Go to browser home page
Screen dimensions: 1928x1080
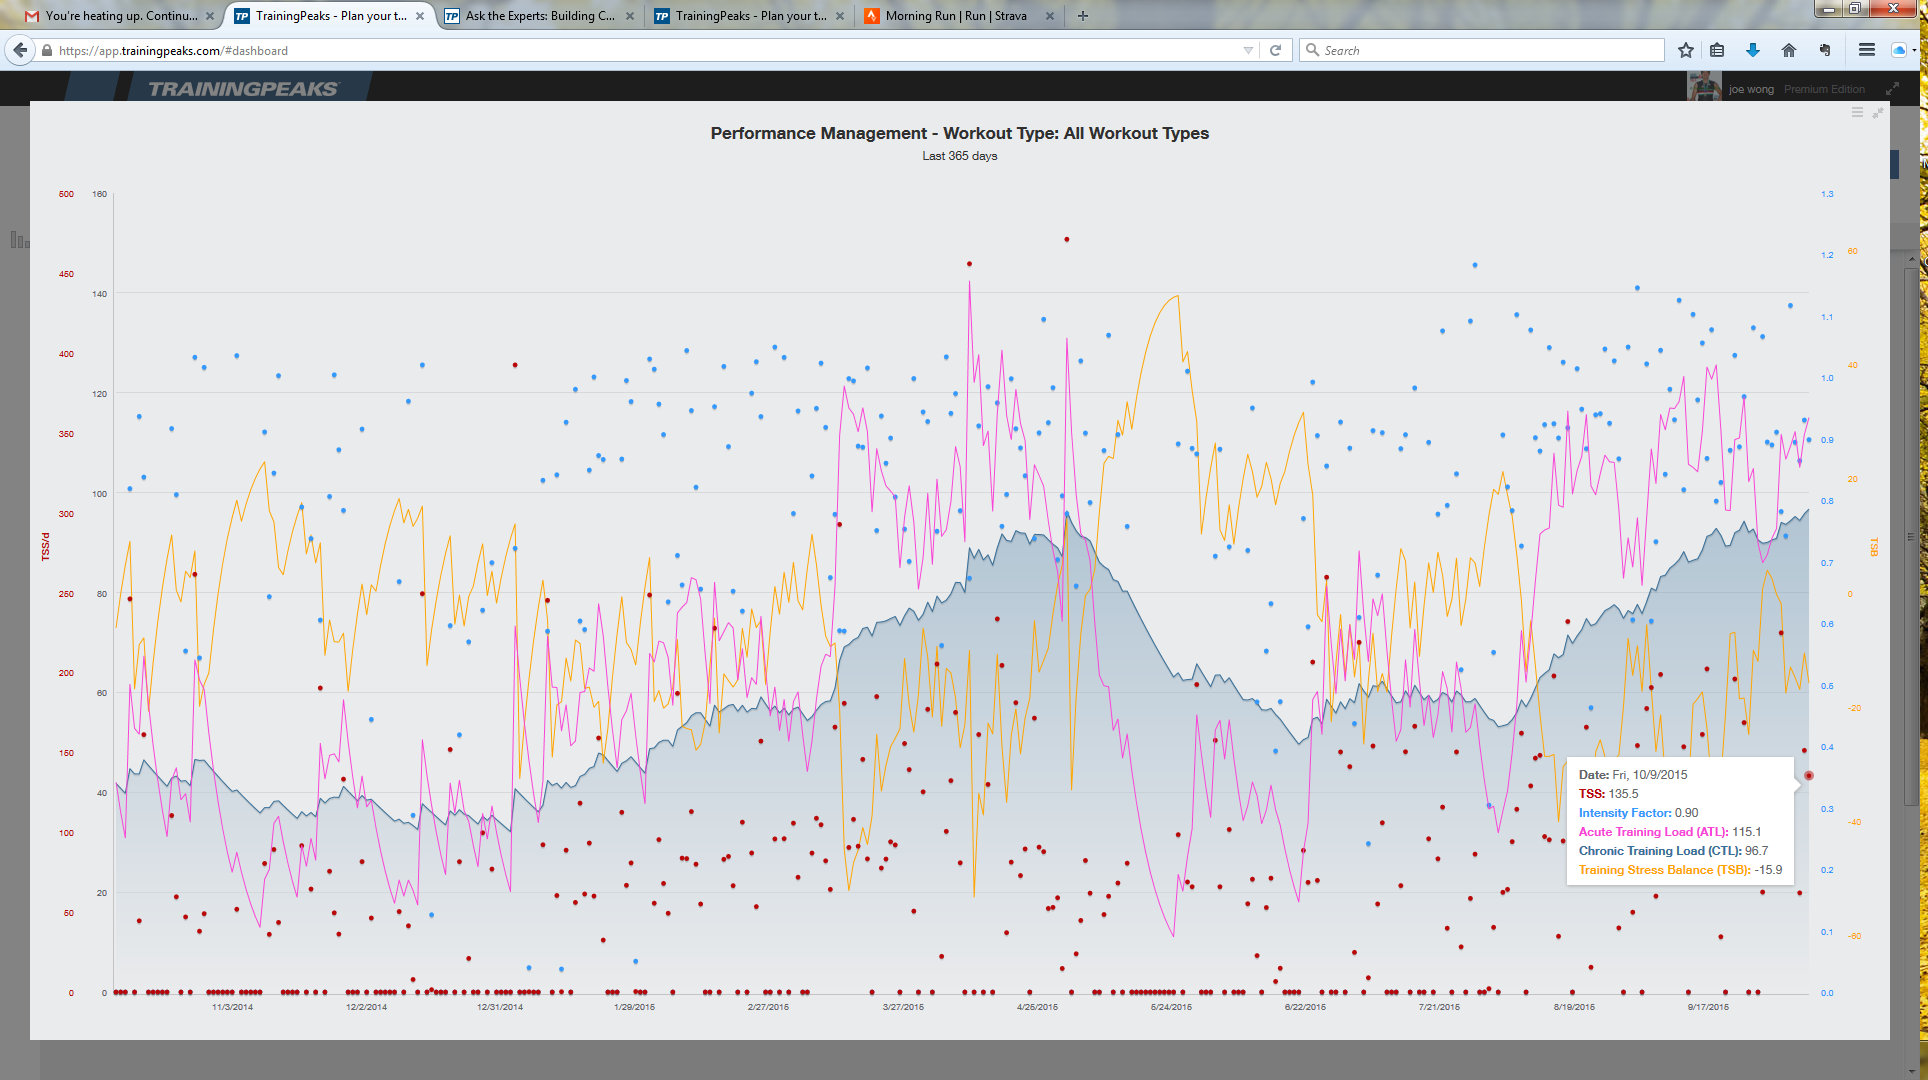click(1789, 50)
